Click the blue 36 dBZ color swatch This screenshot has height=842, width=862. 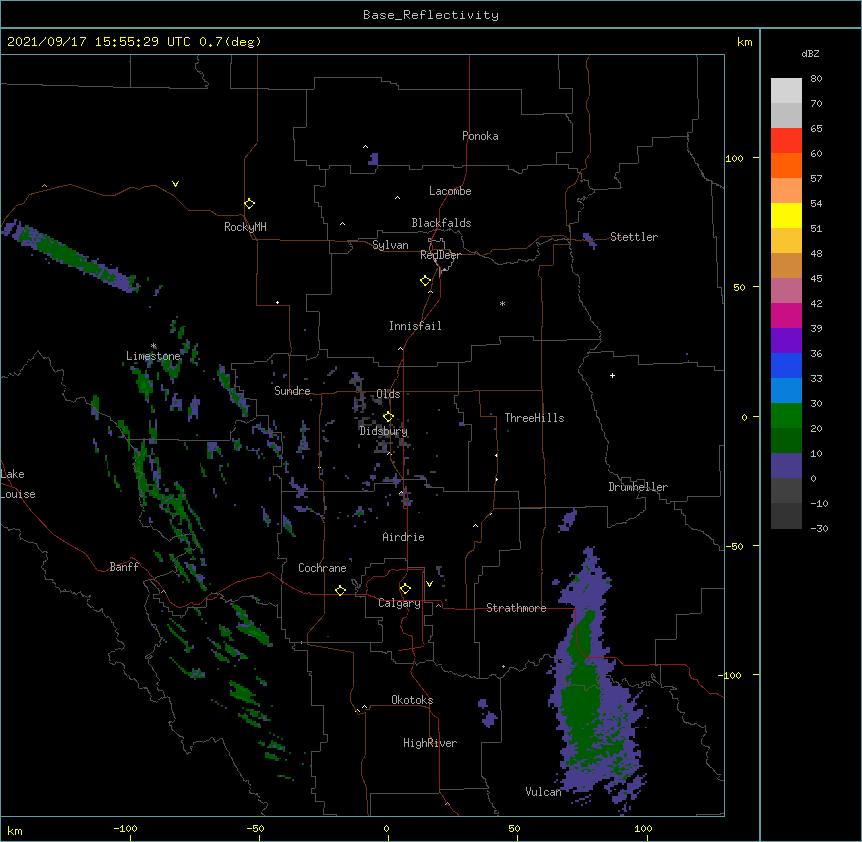coord(786,365)
